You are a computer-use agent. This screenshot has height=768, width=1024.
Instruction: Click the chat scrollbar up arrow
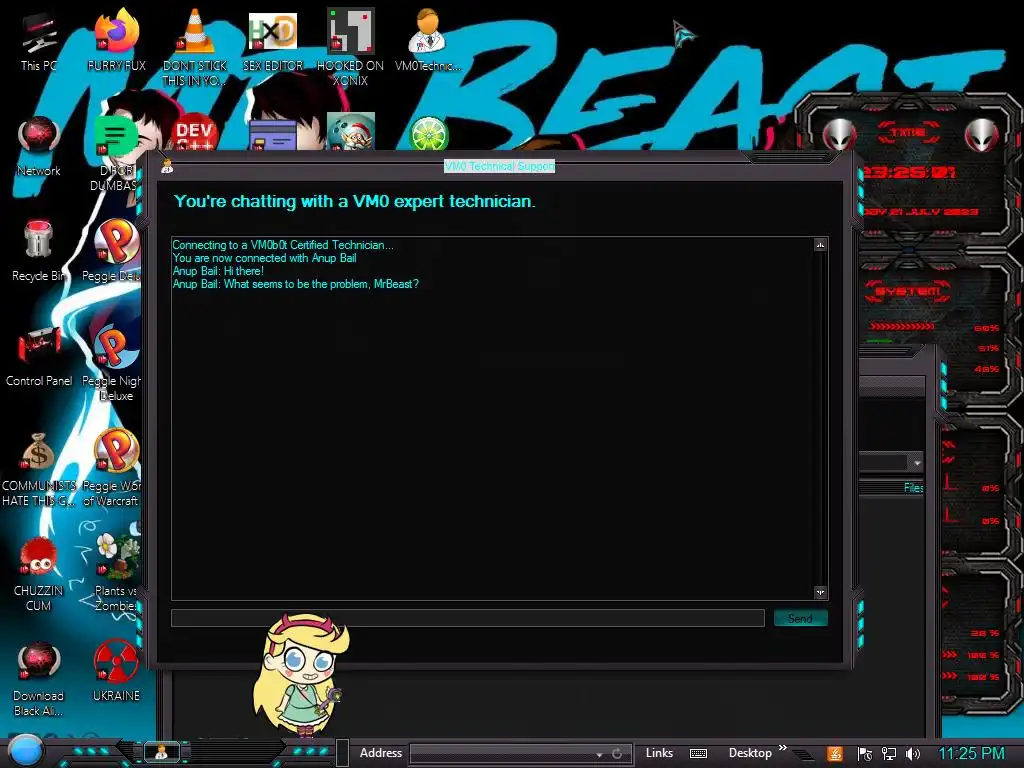pos(820,245)
